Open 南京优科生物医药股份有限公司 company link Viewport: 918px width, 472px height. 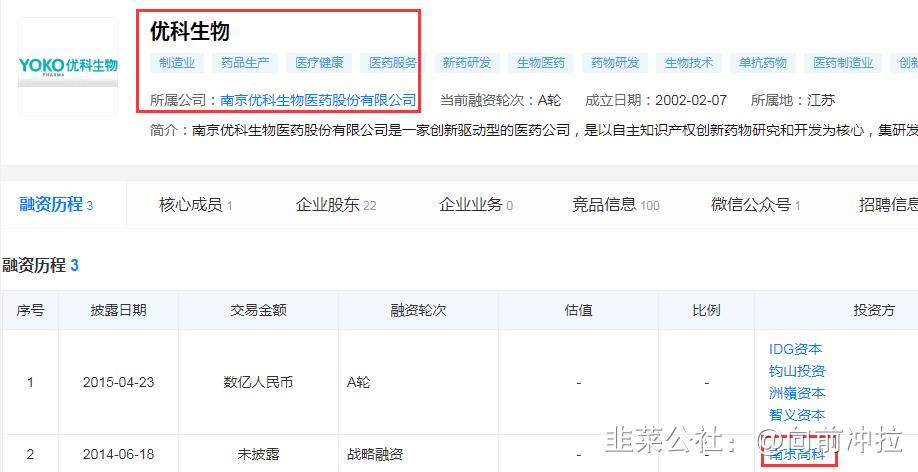click(x=318, y=100)
